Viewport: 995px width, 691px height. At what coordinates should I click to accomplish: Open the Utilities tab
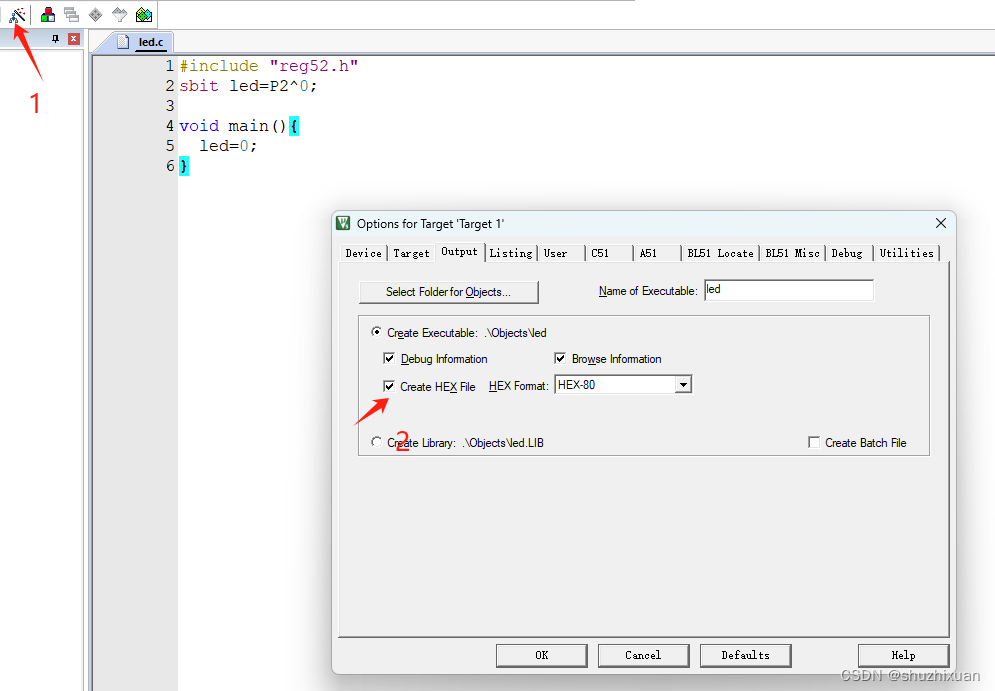click(x=906, y=253)
